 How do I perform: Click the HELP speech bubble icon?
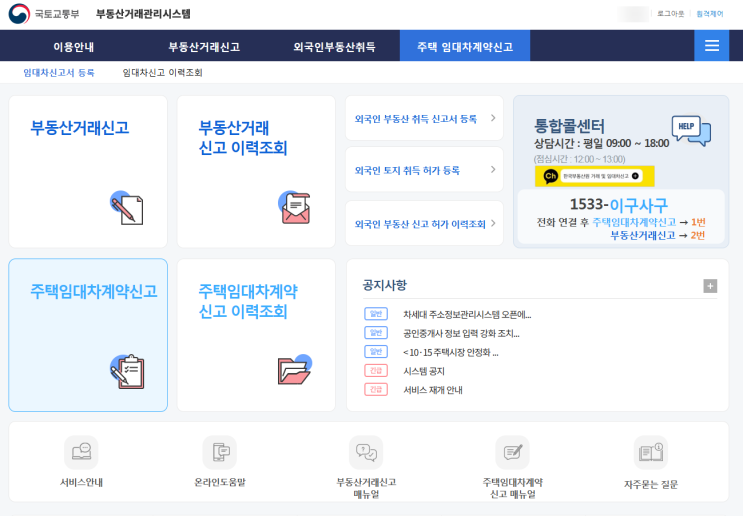(x=691, y=130)
